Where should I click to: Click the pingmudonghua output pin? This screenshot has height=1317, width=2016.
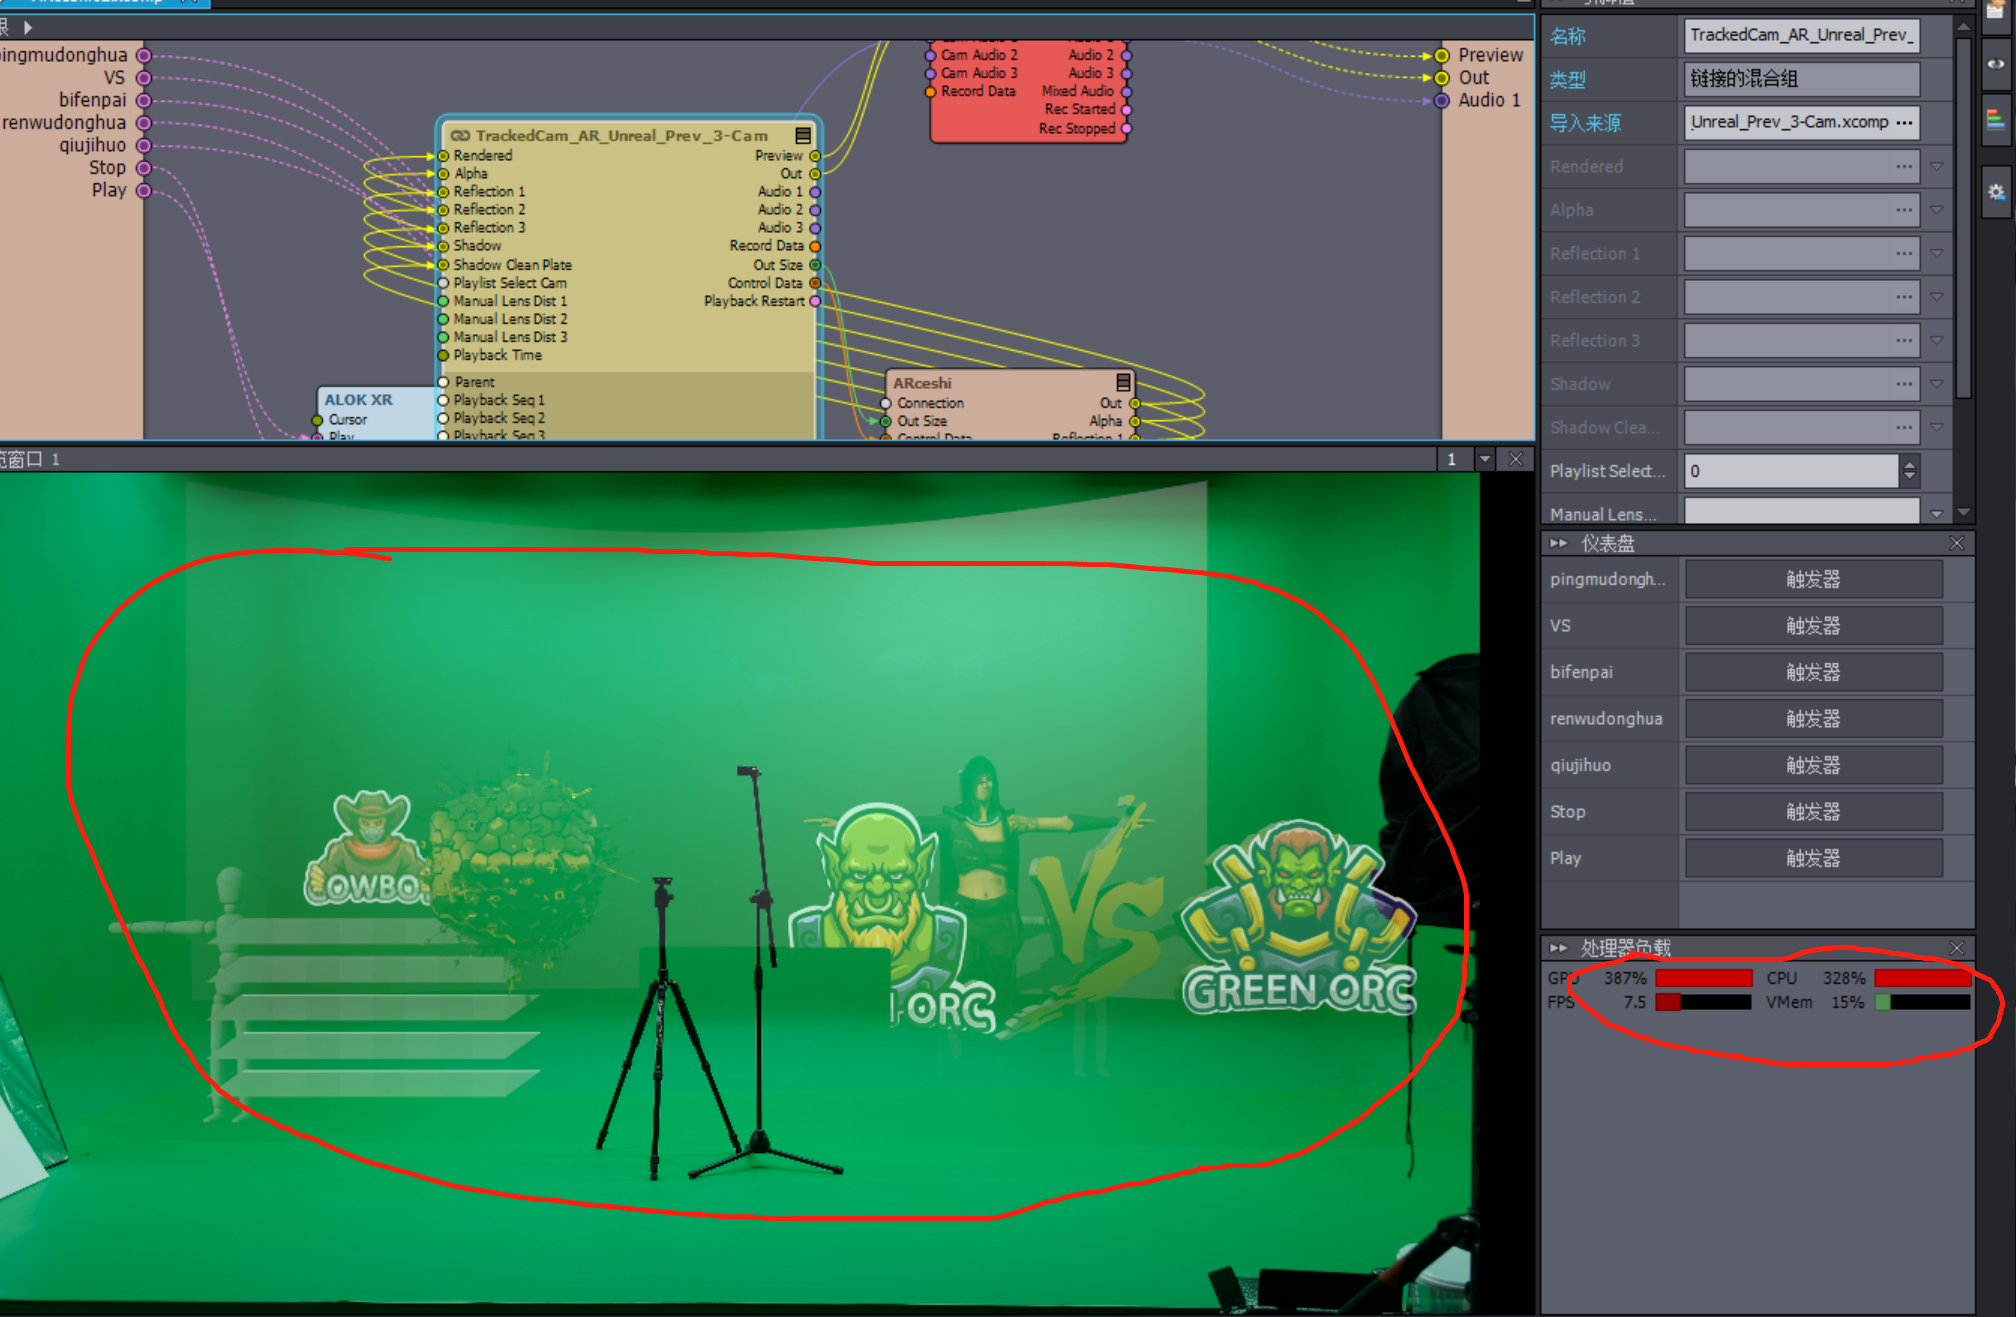click(143, 55)
